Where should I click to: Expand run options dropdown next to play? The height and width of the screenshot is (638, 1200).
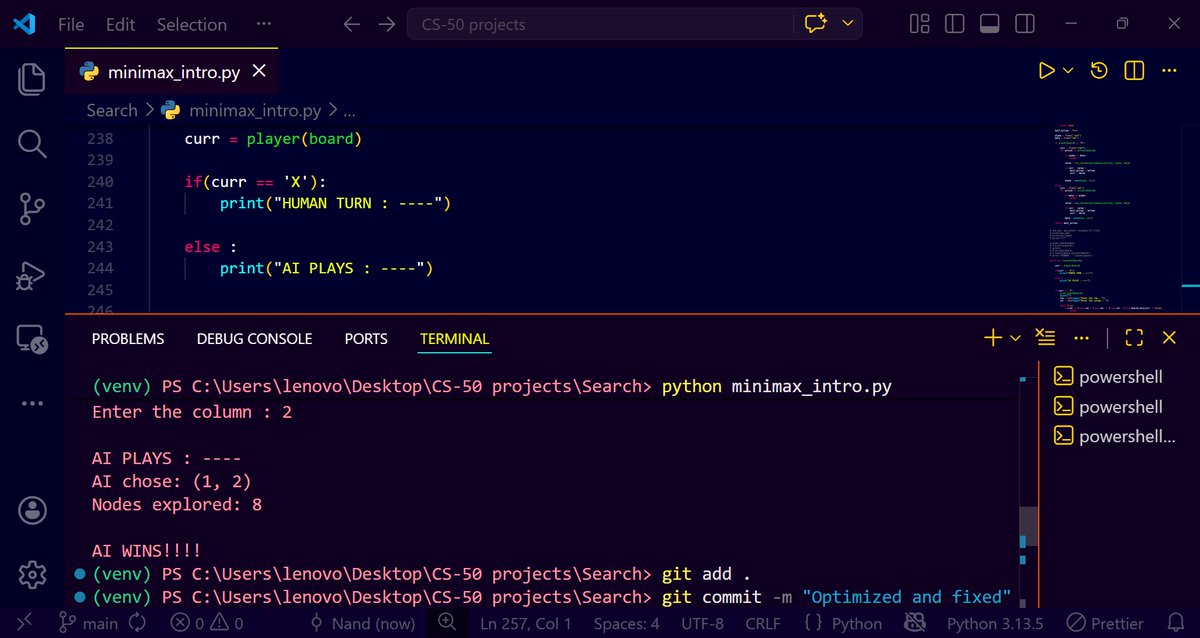tap(1068, 71)
